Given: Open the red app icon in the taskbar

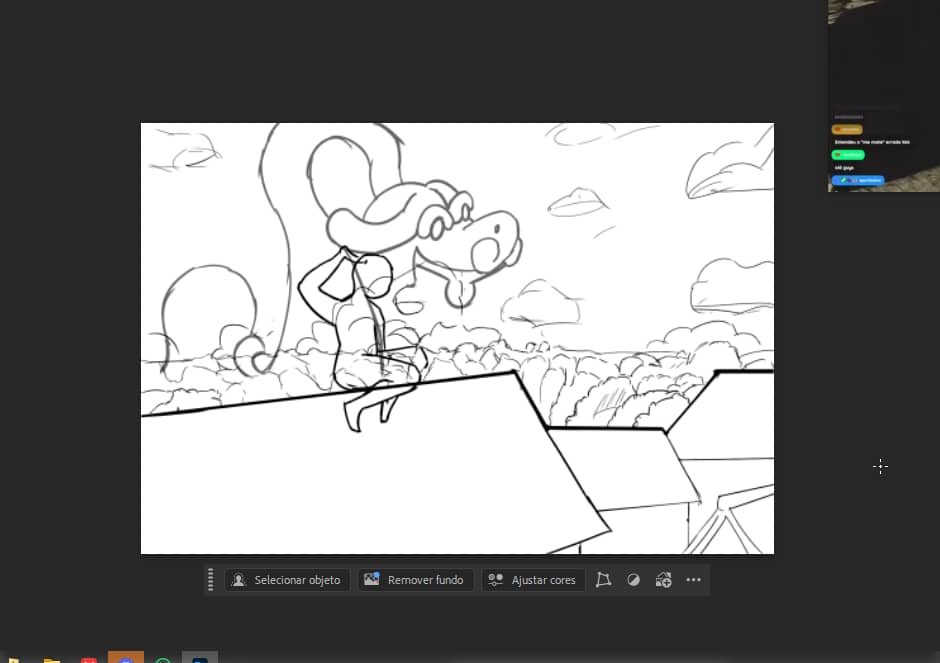Looking at the screenshot, I should click(89, 659).
